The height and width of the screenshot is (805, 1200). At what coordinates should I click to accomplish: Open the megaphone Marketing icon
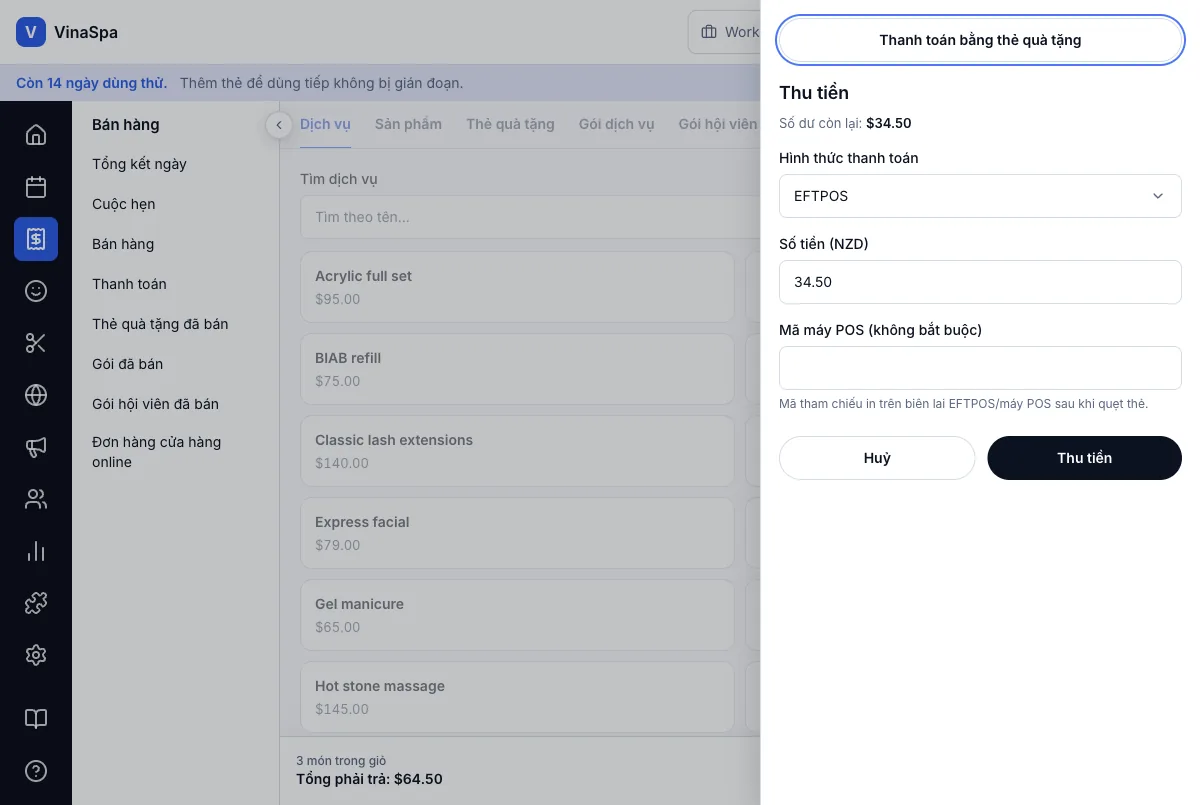point(36,447)
